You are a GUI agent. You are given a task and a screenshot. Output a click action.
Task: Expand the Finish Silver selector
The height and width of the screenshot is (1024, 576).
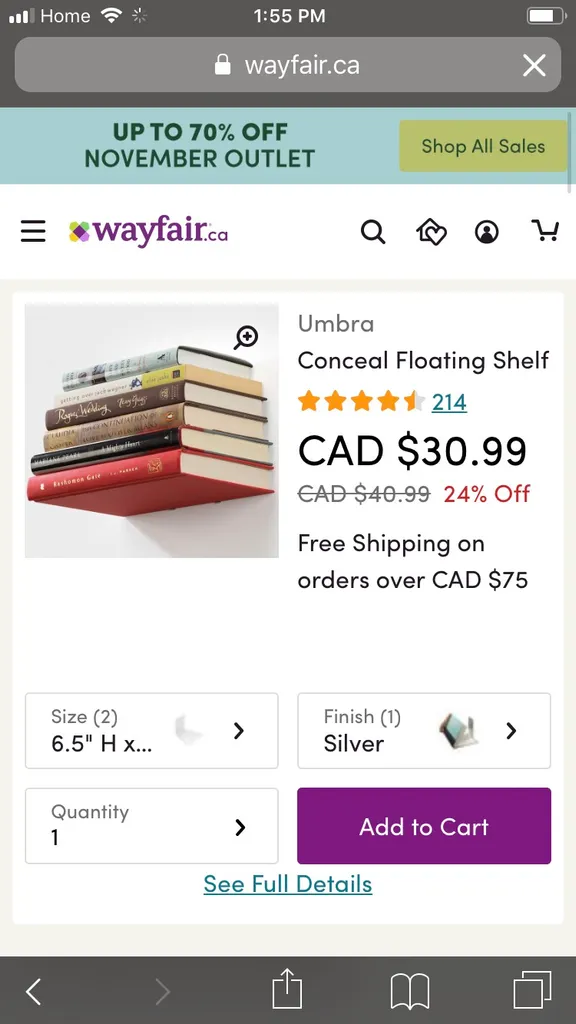424,730
